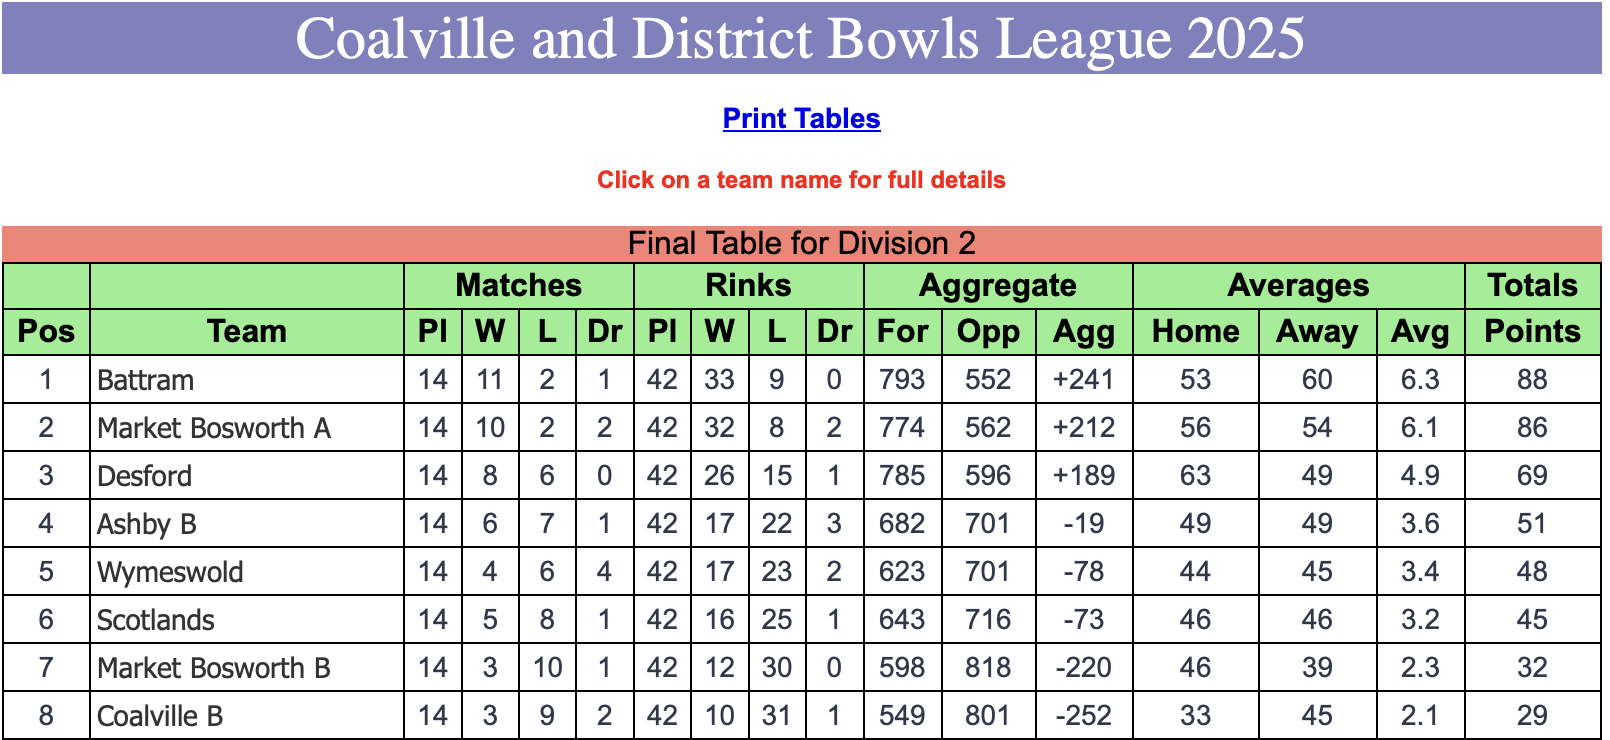Screen dimensions: 1610x740
Task: Open Battram team details
Action: (x=146, y=380)
